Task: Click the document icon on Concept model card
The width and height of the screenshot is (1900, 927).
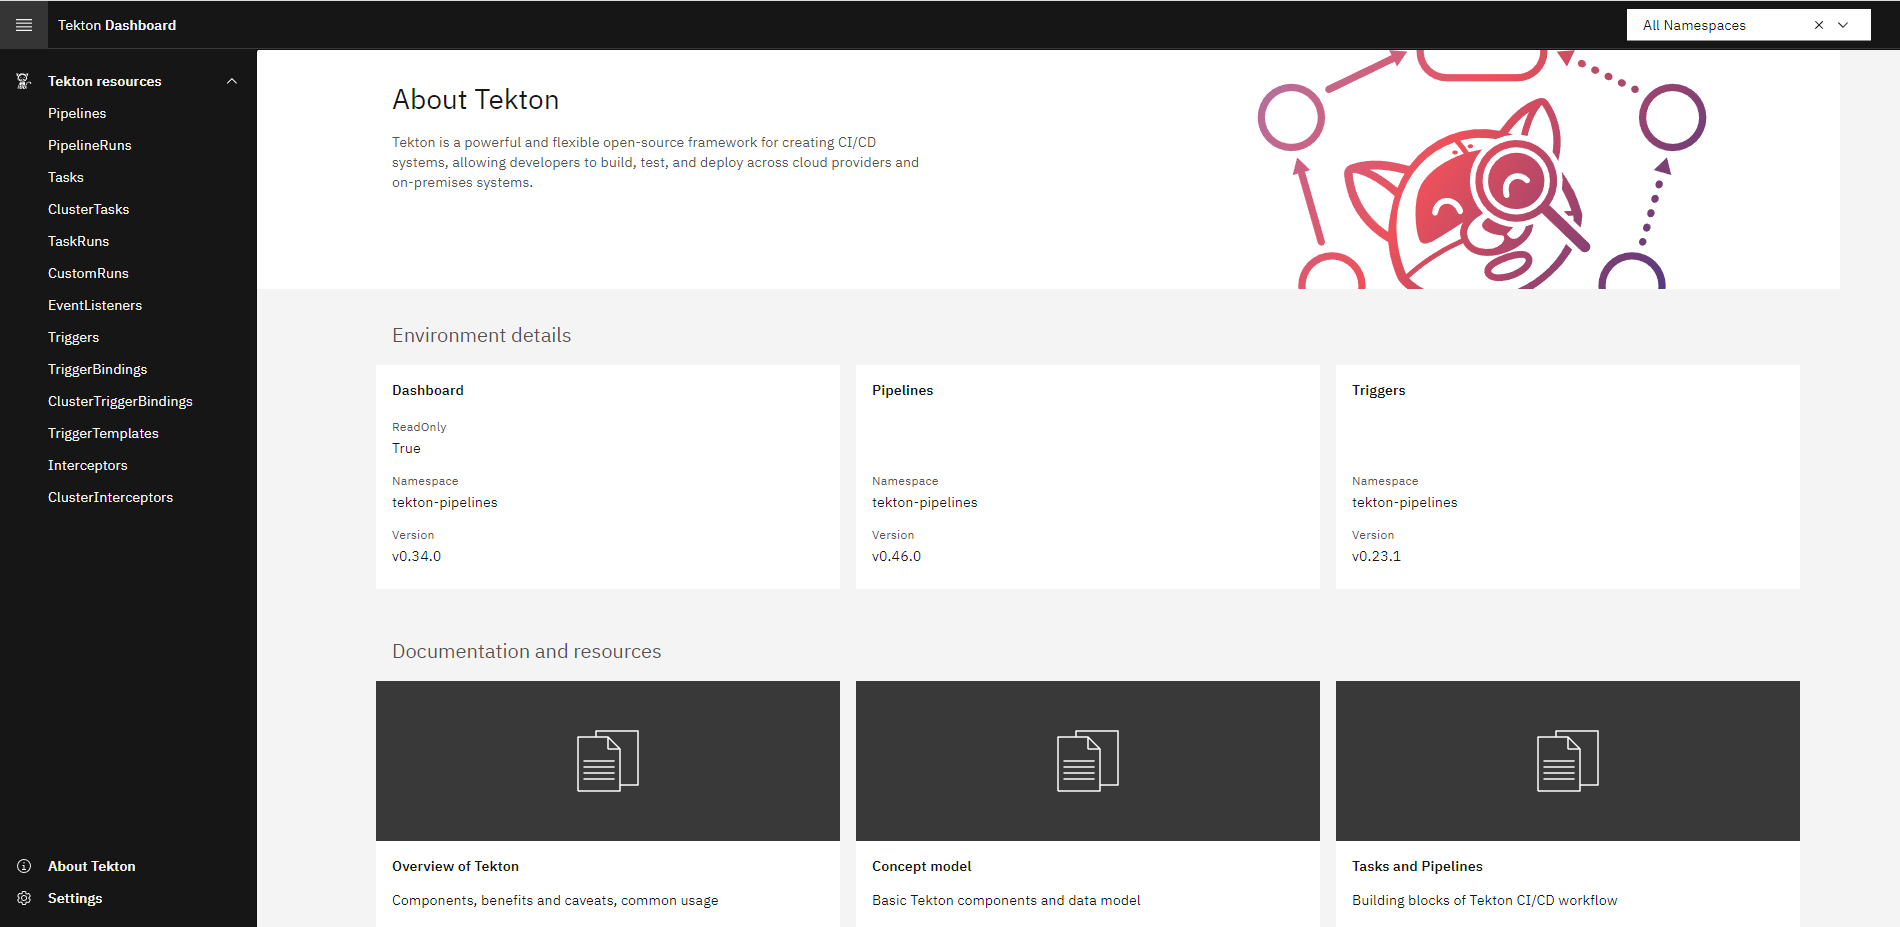Action: point(1087,760)
